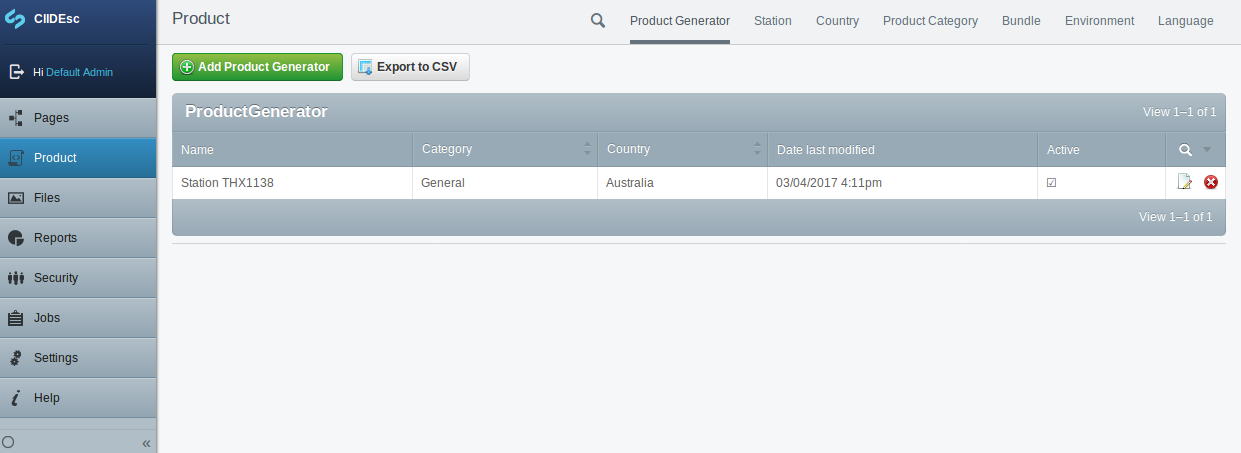Click Export to CSV button
Image resolution: width=1241 pixels, height=453 pixels.
pyautogui.click(x=410, y=67)
